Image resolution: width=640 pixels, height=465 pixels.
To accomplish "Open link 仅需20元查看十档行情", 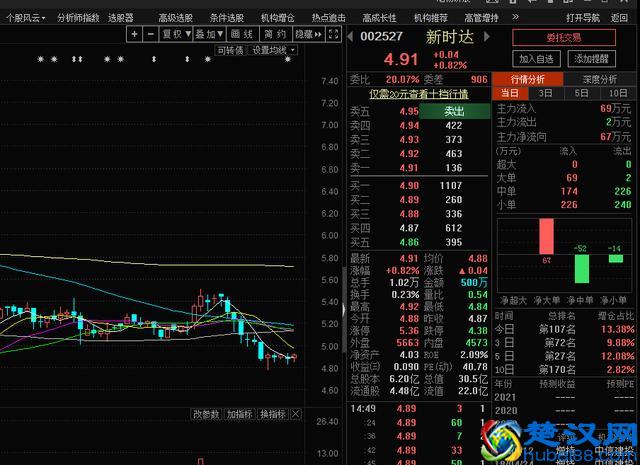I will point(419,94).
